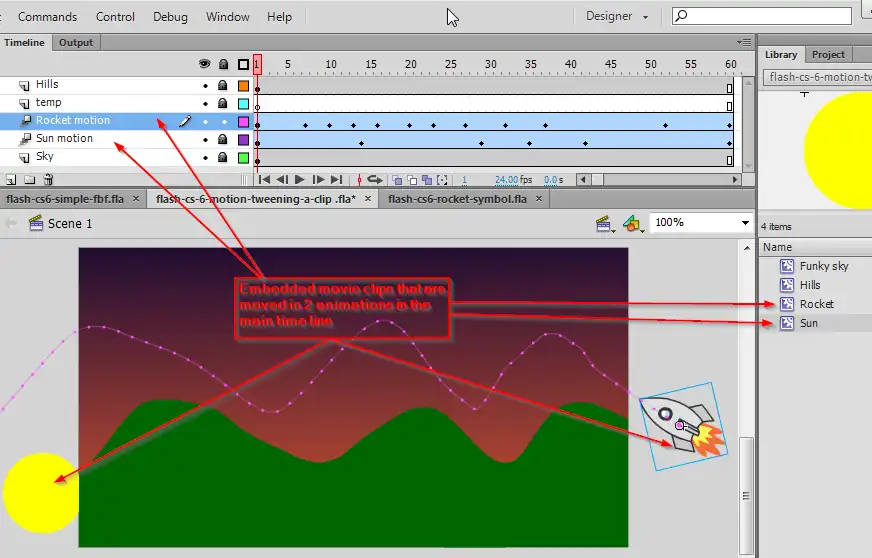Viewport: 872px width, 558px height.
Task: Click the Delete layer trash icon
Action: coord(48,180)
